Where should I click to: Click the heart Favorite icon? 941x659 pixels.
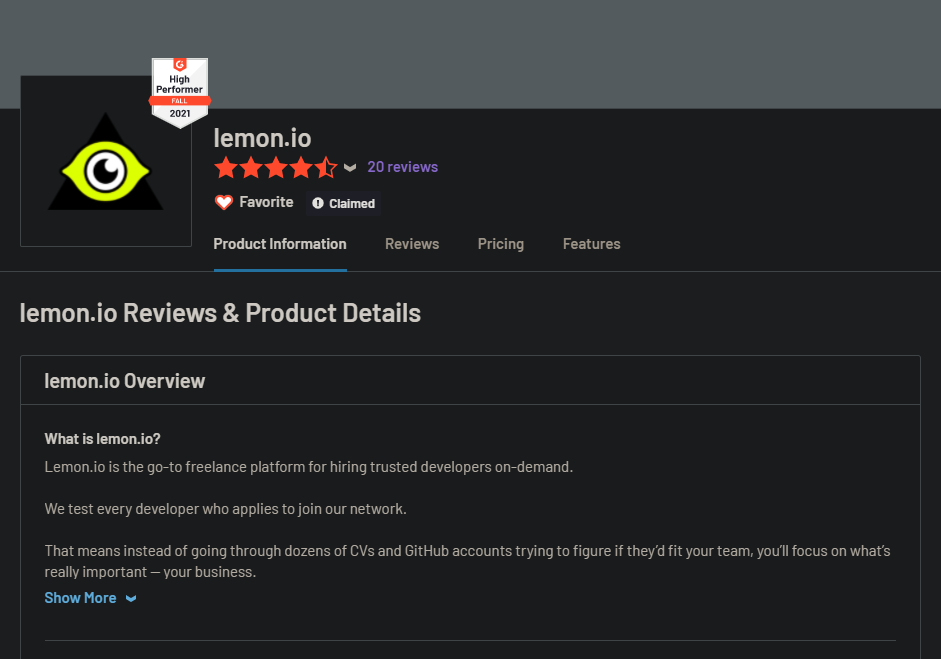click(x=224, y=202)
